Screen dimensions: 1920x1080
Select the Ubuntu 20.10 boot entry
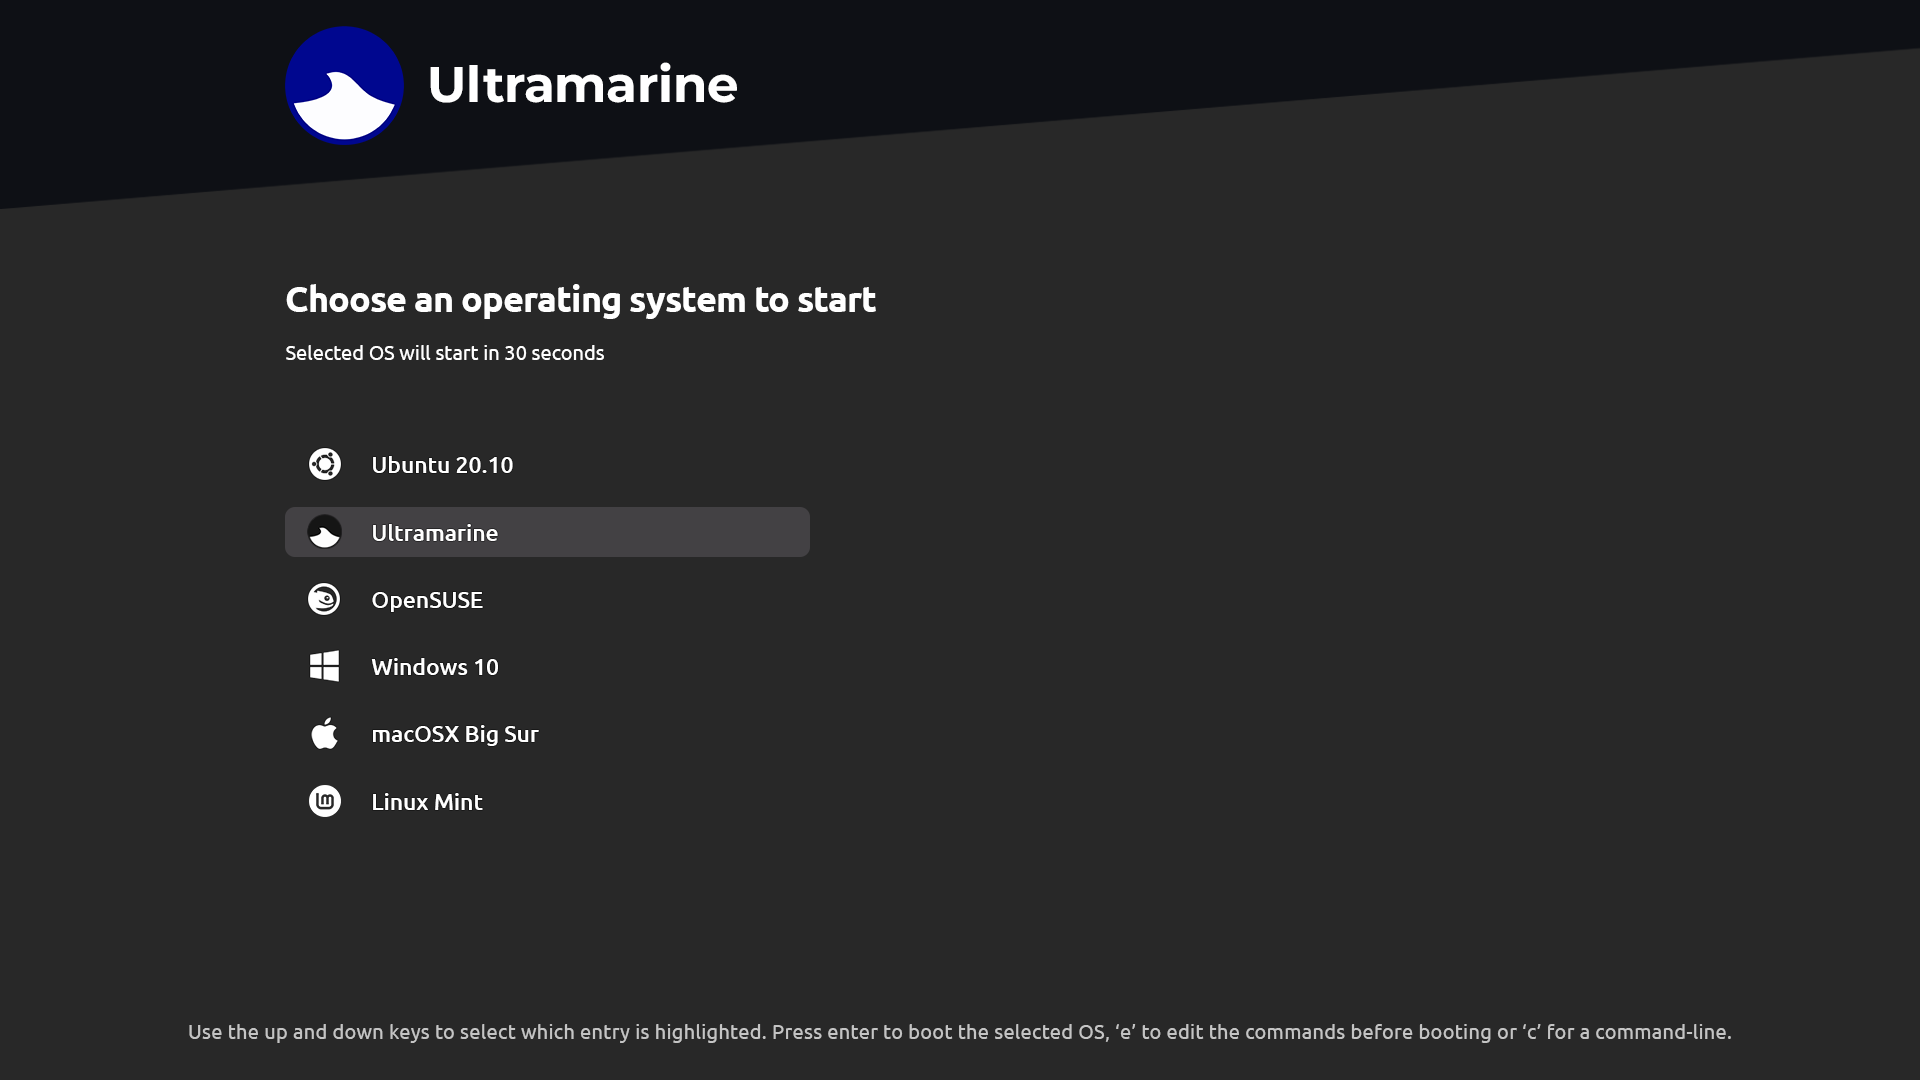coord(547,464)
